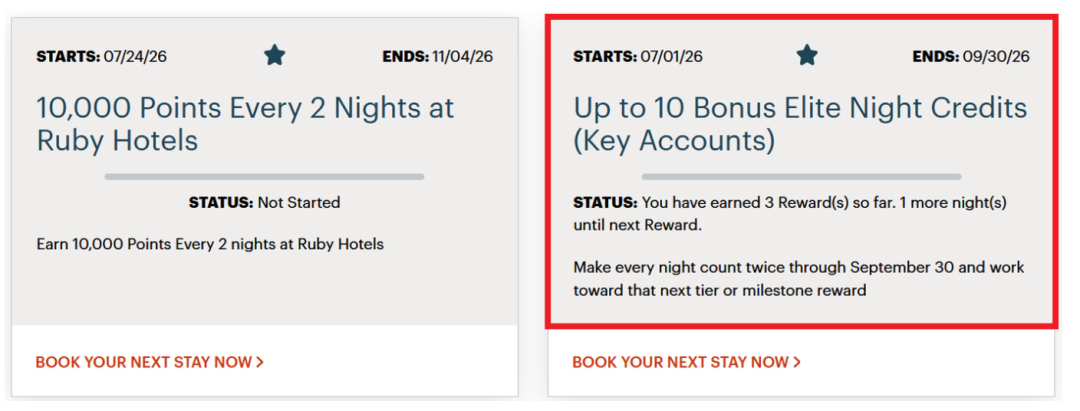Click the end date 11/04/26
Viewport: 1080px width, 411px height.
pyautogui.click(x=462, y=56)
